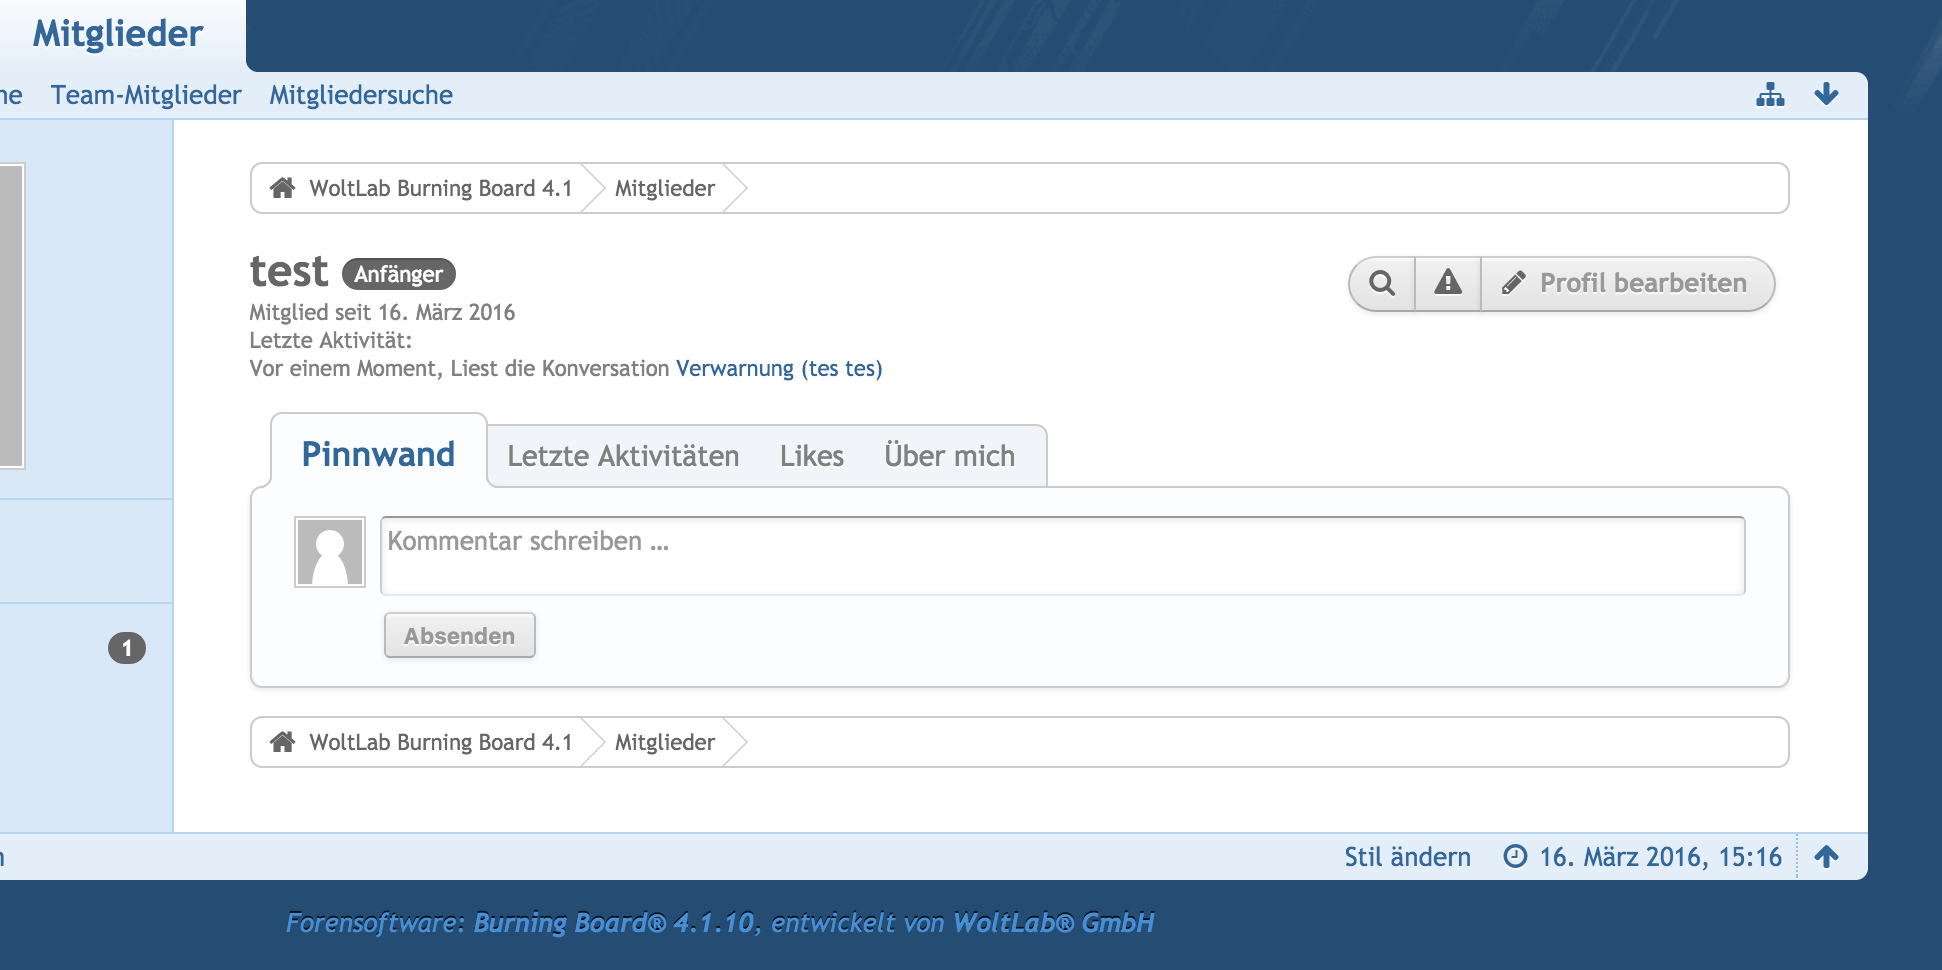Open the Likes tab
The image size is (1942, 970).
coord(811,456)
